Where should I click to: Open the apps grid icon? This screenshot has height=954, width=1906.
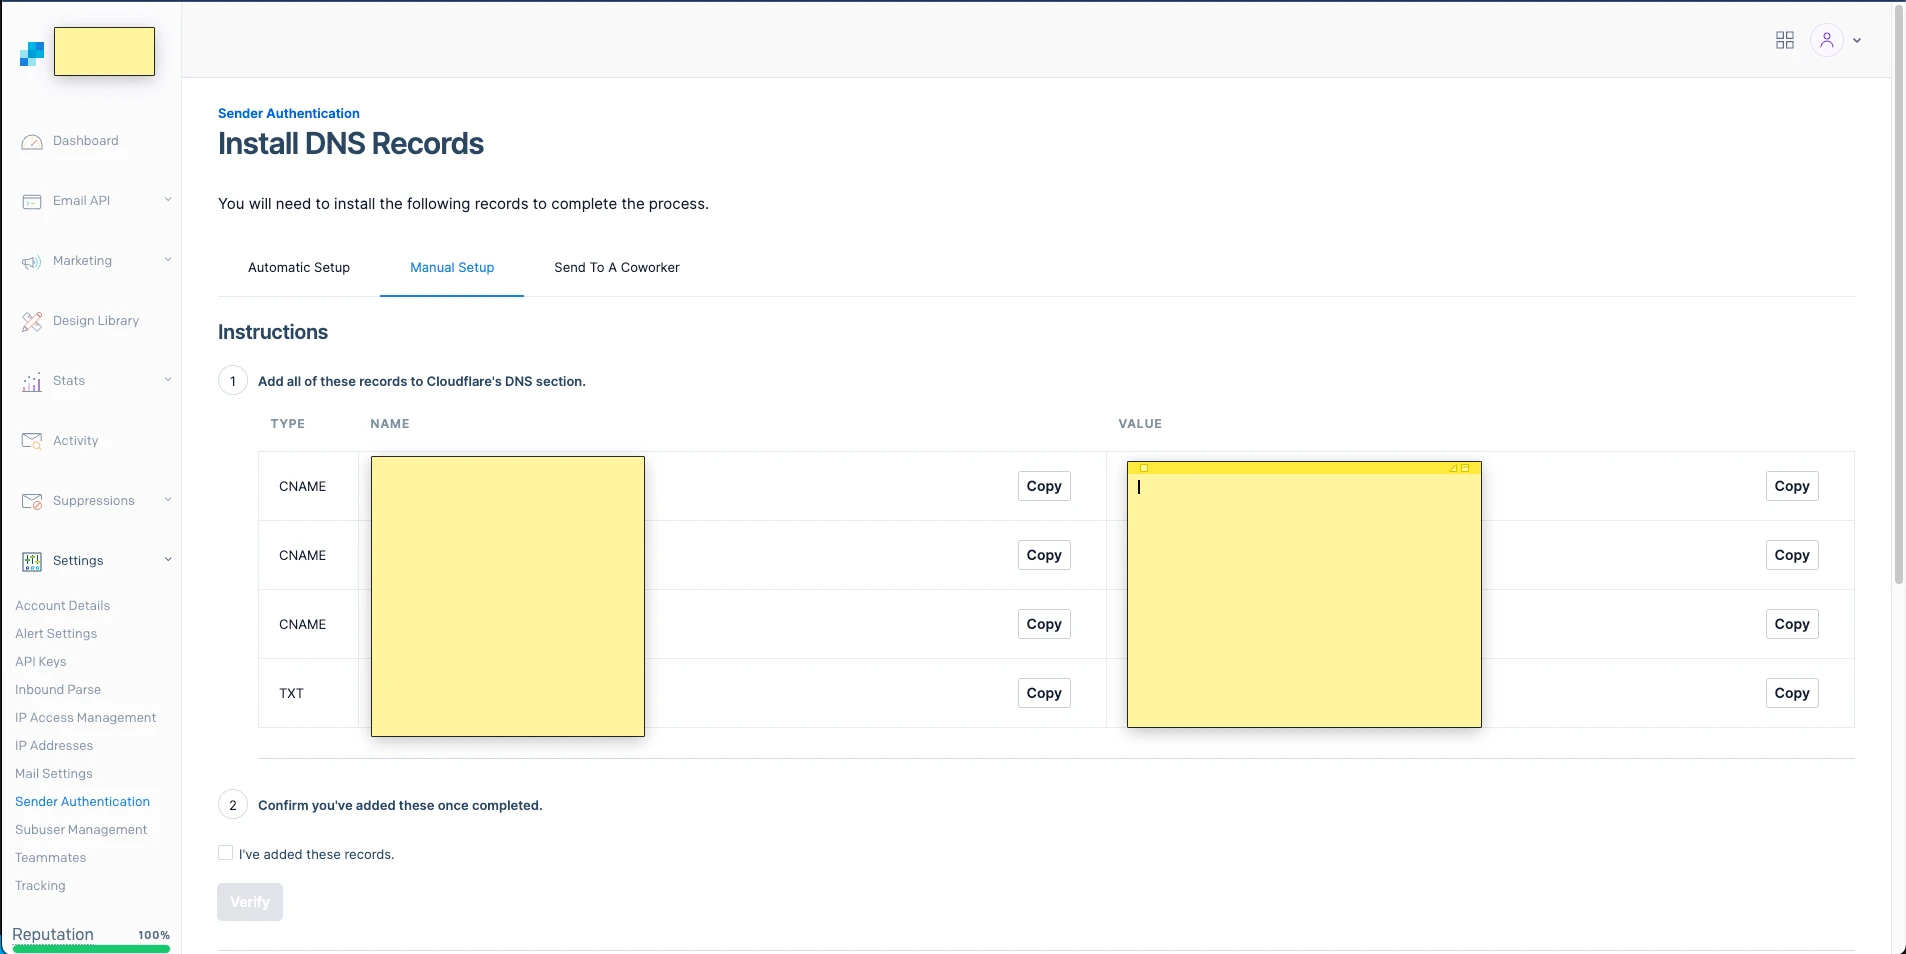pyautogui.click(x=1785, y=40)
